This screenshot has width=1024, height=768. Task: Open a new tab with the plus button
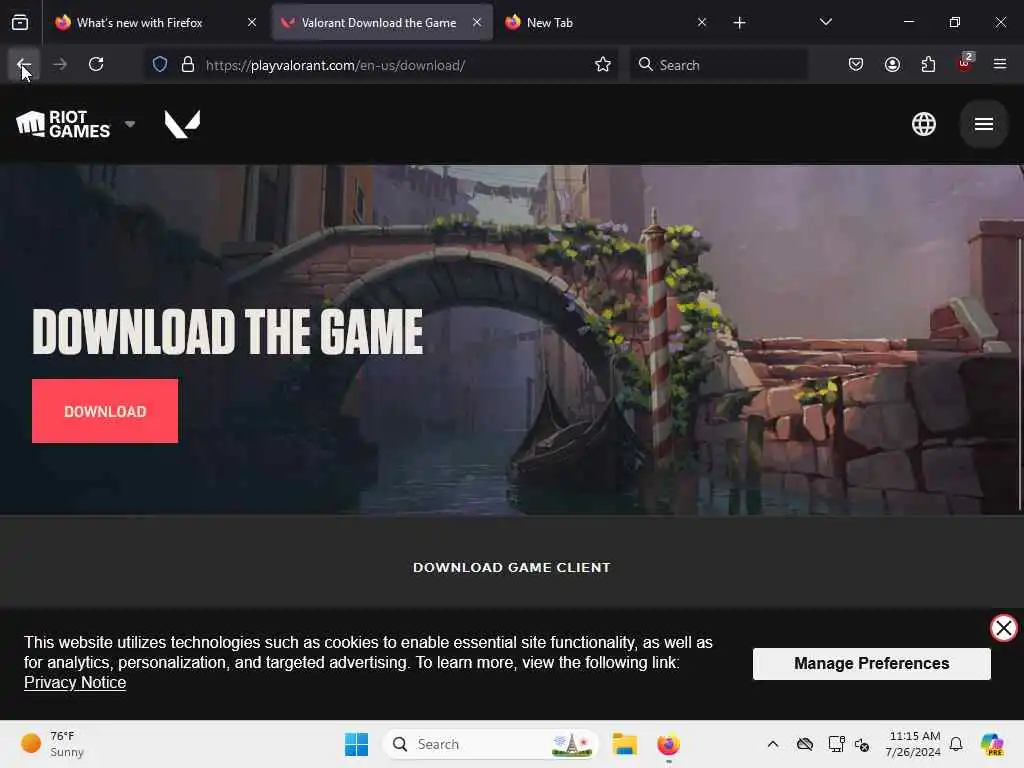[x=739, y=23]
